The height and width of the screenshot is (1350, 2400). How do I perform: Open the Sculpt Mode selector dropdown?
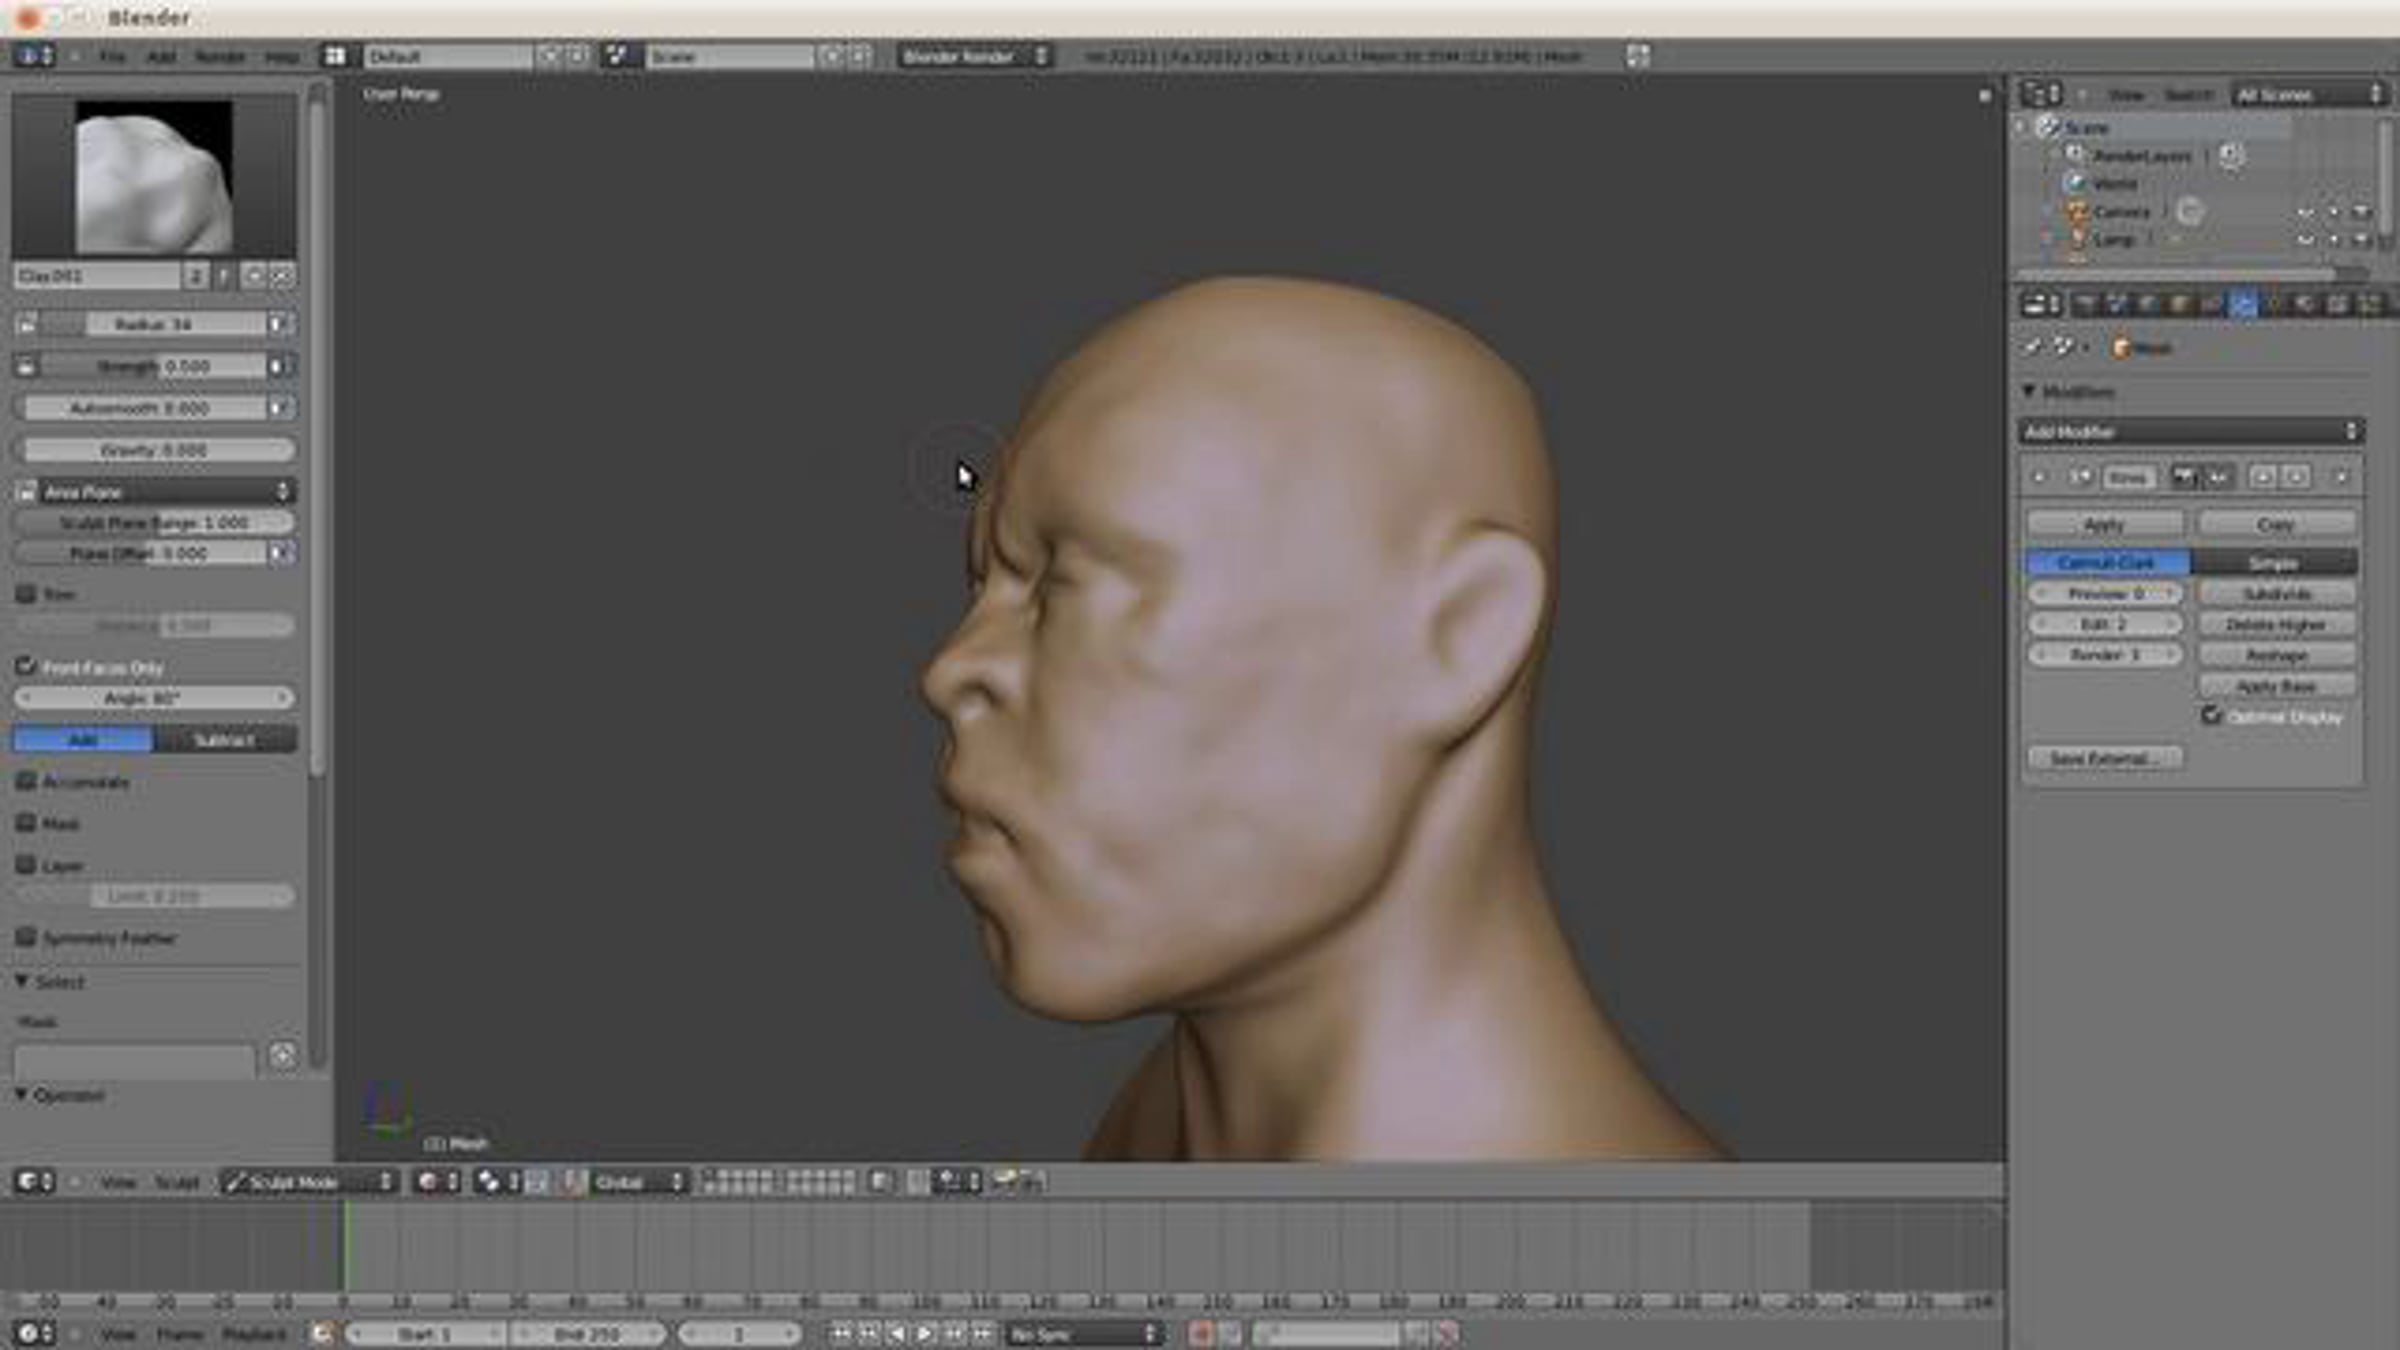coord(308,1182)
